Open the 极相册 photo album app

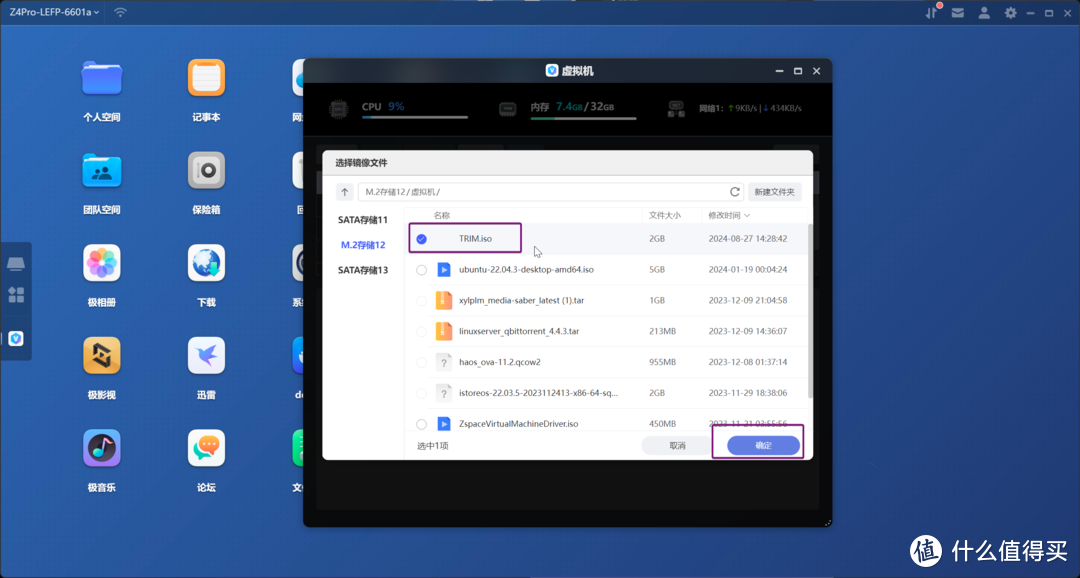pyautogui.click(x=101, y=264)
